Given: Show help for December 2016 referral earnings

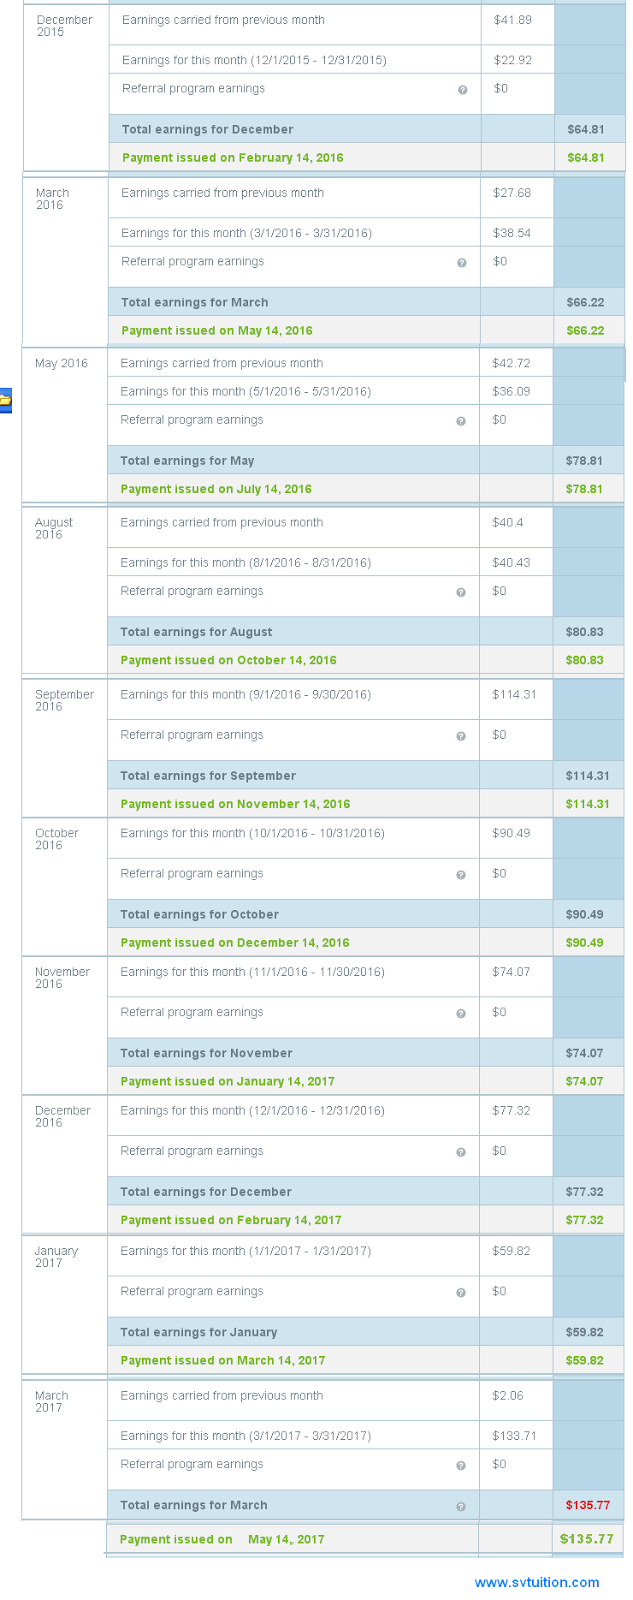Looking at the screenshot, I should pyautogui.click(x=461, y=1152).
